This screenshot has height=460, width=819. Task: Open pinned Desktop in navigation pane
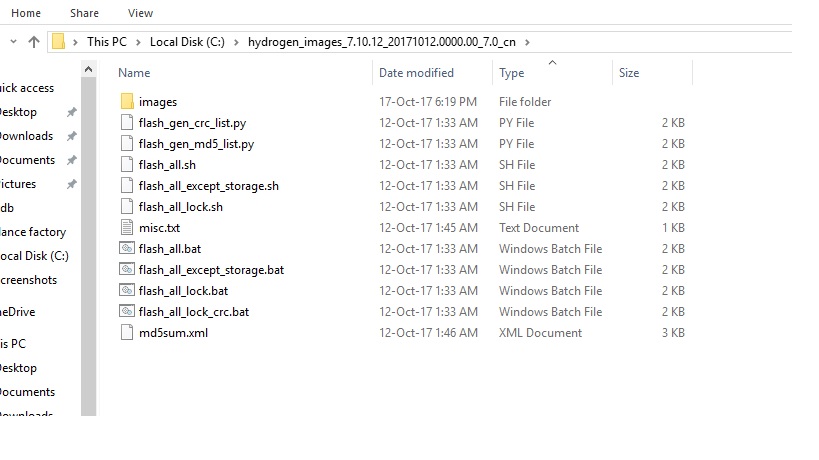pos(18,112)
